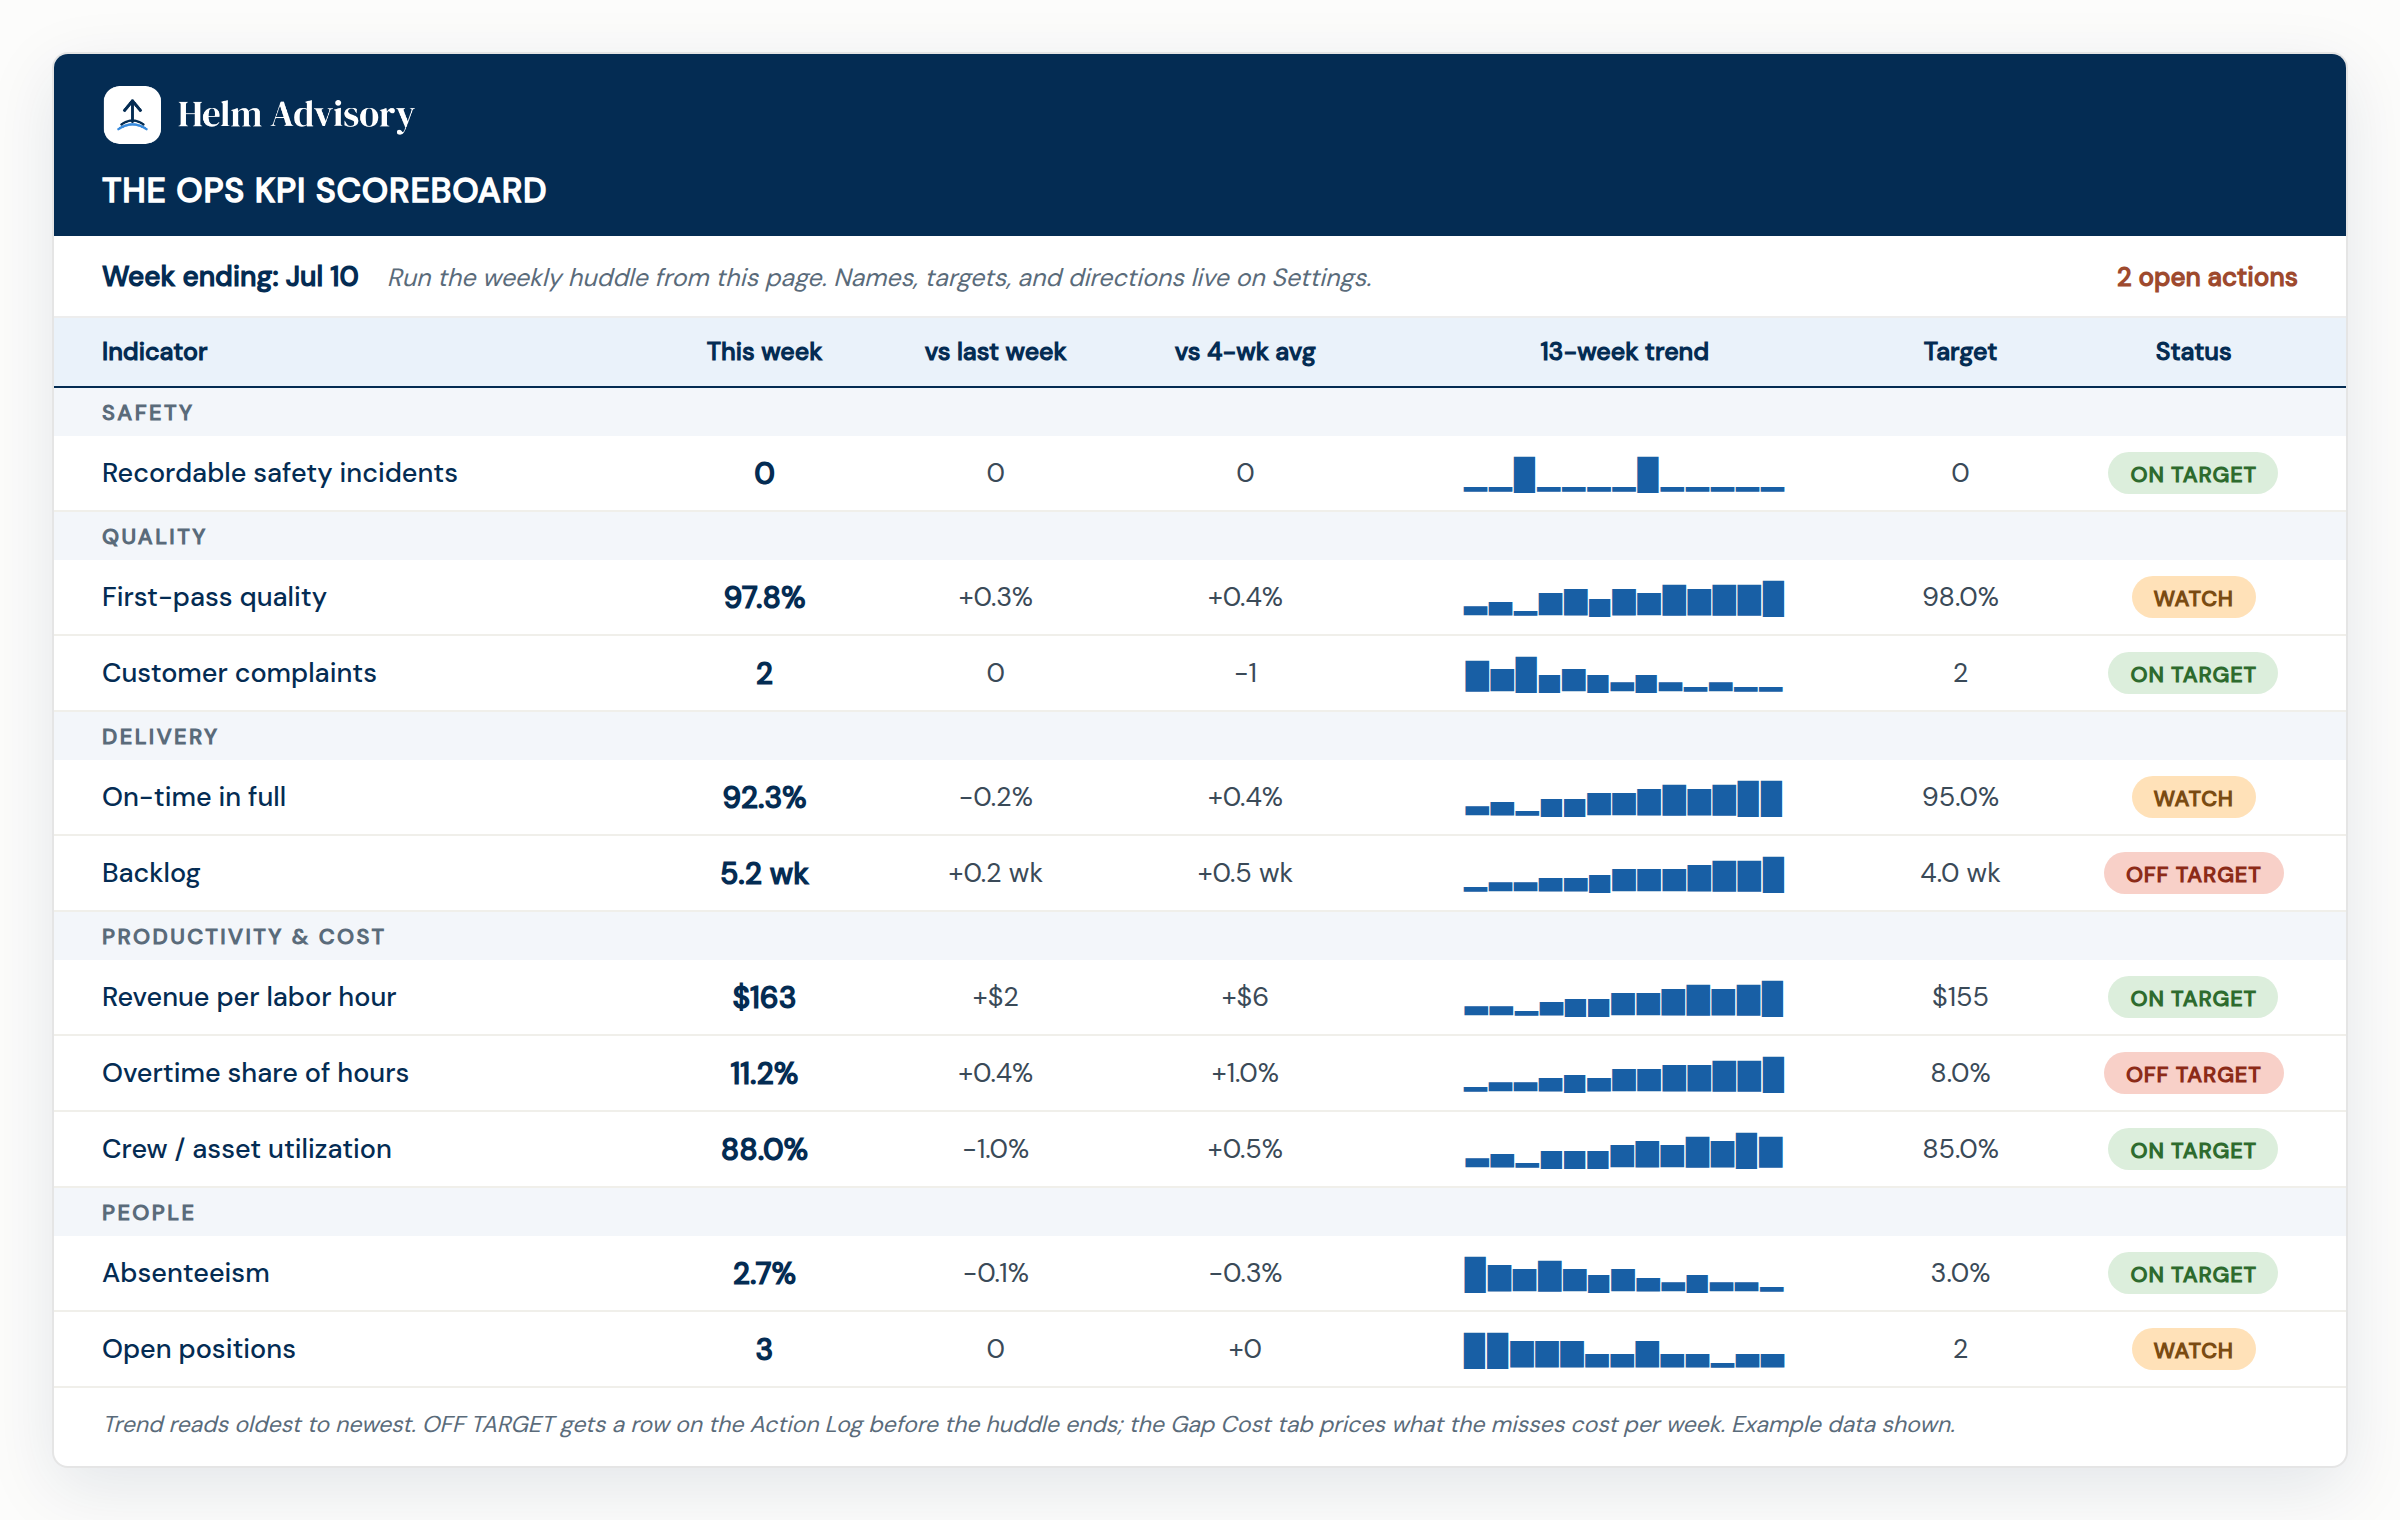2400x1520 pixels.
Task: Click OFF TARGET badge for Backlog
Action: point(2193,874)
